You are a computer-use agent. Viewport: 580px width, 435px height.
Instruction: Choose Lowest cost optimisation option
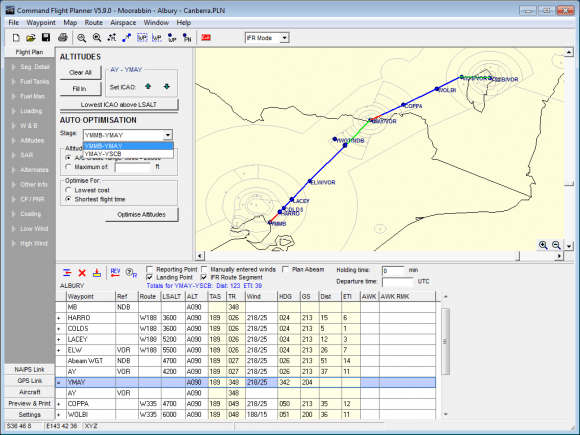[x=68, y=190]
